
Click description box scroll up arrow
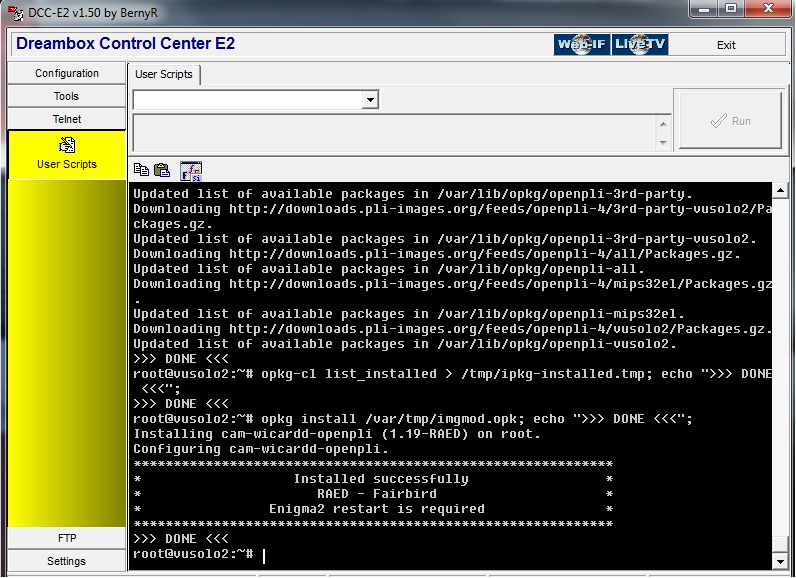(663, 124)
